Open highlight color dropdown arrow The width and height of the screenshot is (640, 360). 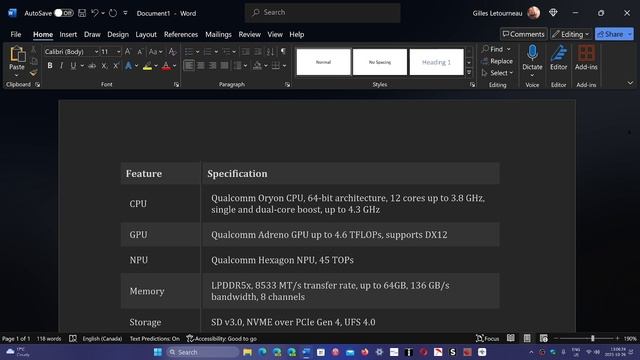[156, 66]
